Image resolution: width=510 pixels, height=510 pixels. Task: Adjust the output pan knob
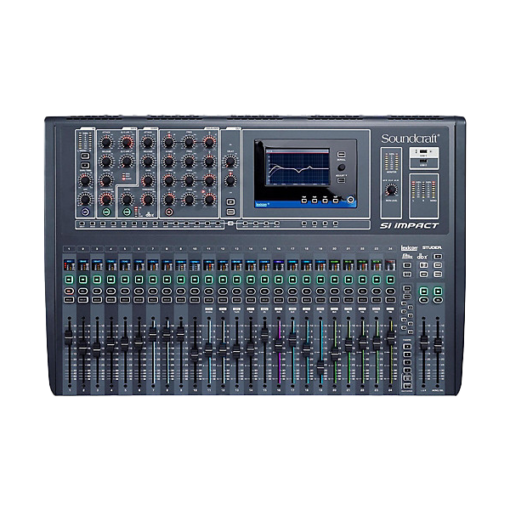[x=230, y=181]
